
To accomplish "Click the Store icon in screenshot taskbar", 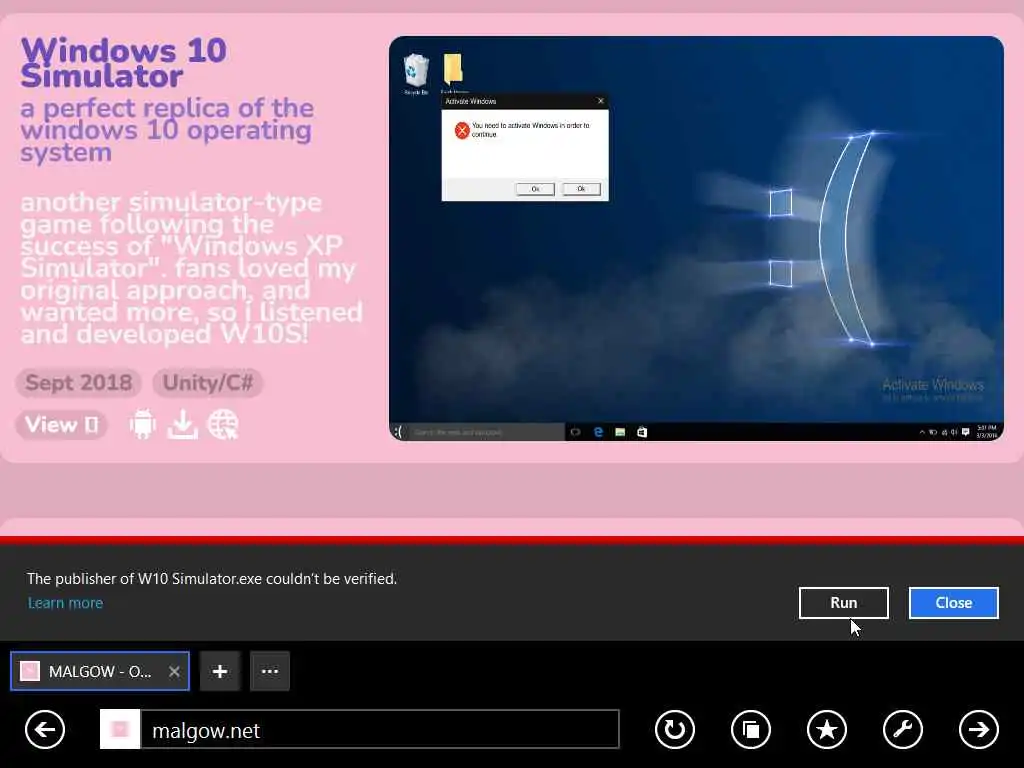I will pos(642,432).
